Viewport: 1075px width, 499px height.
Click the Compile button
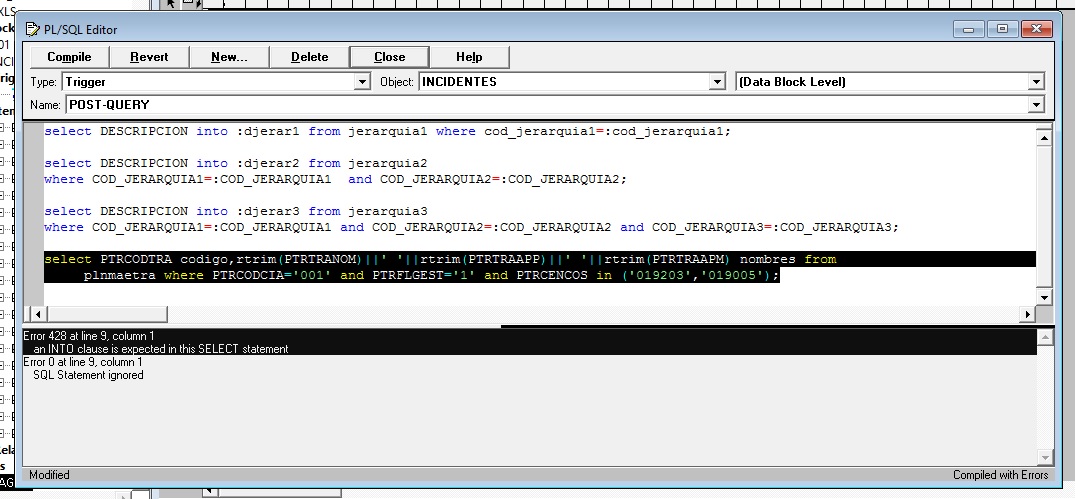[x=69, y=57]
